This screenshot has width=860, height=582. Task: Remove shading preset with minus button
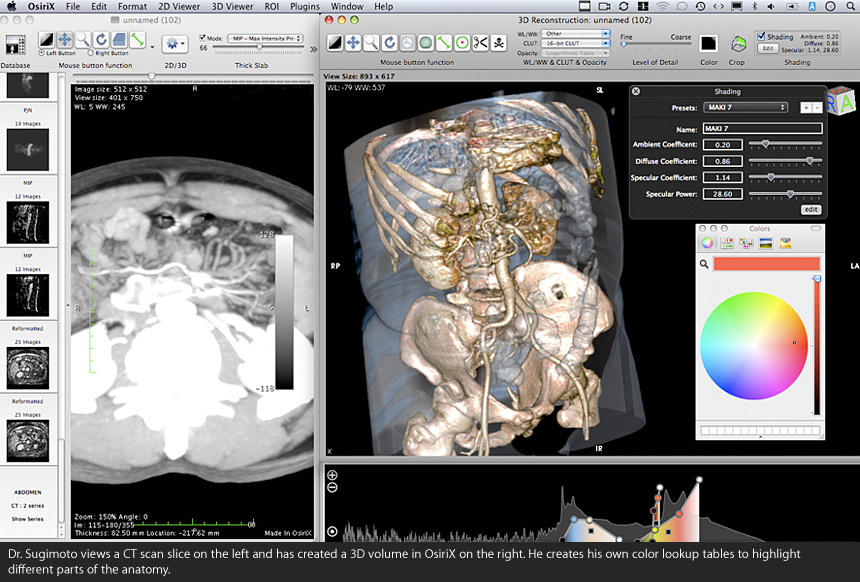pos(817,108)
